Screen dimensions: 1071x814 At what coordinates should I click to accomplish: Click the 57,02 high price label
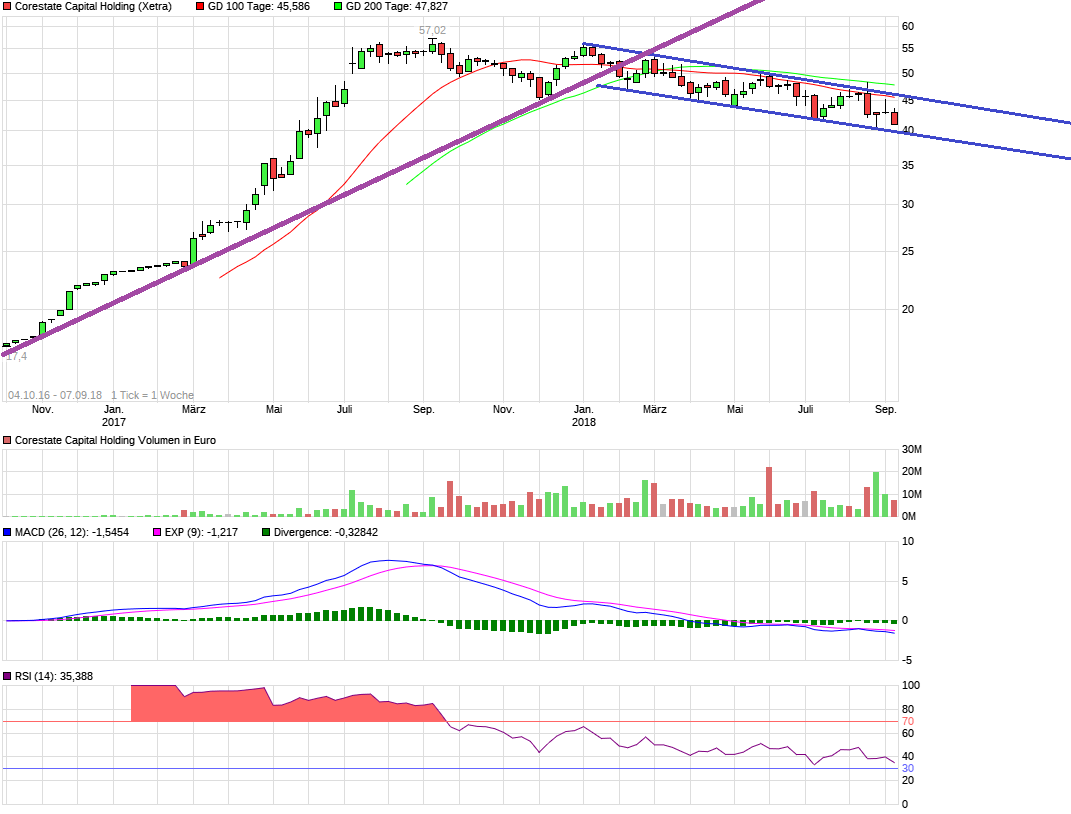(x=432, y=29)
